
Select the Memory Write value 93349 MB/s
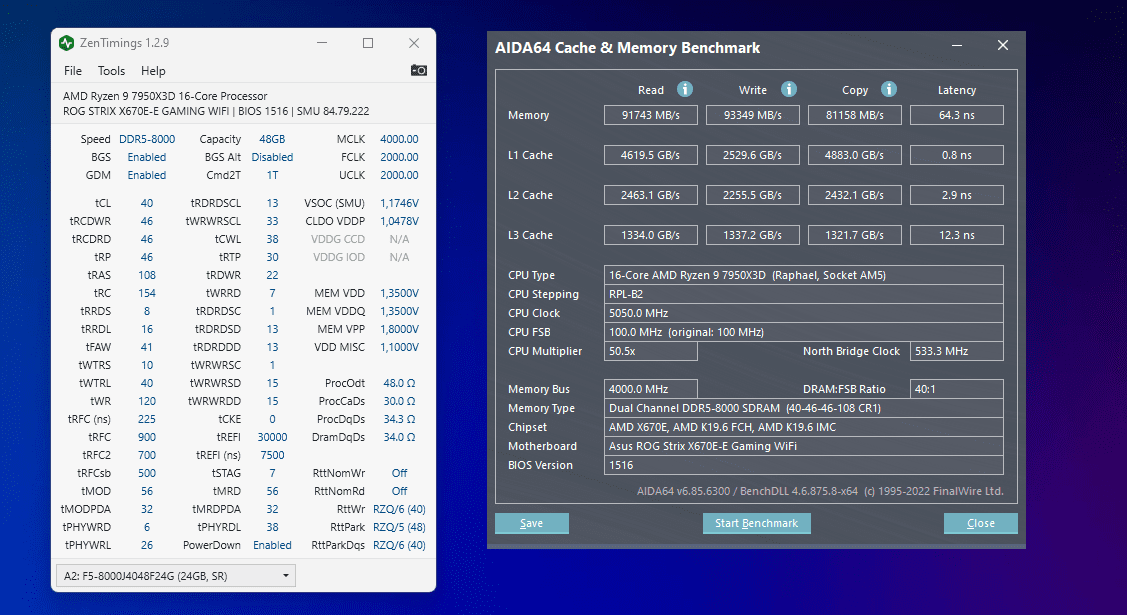753,115
